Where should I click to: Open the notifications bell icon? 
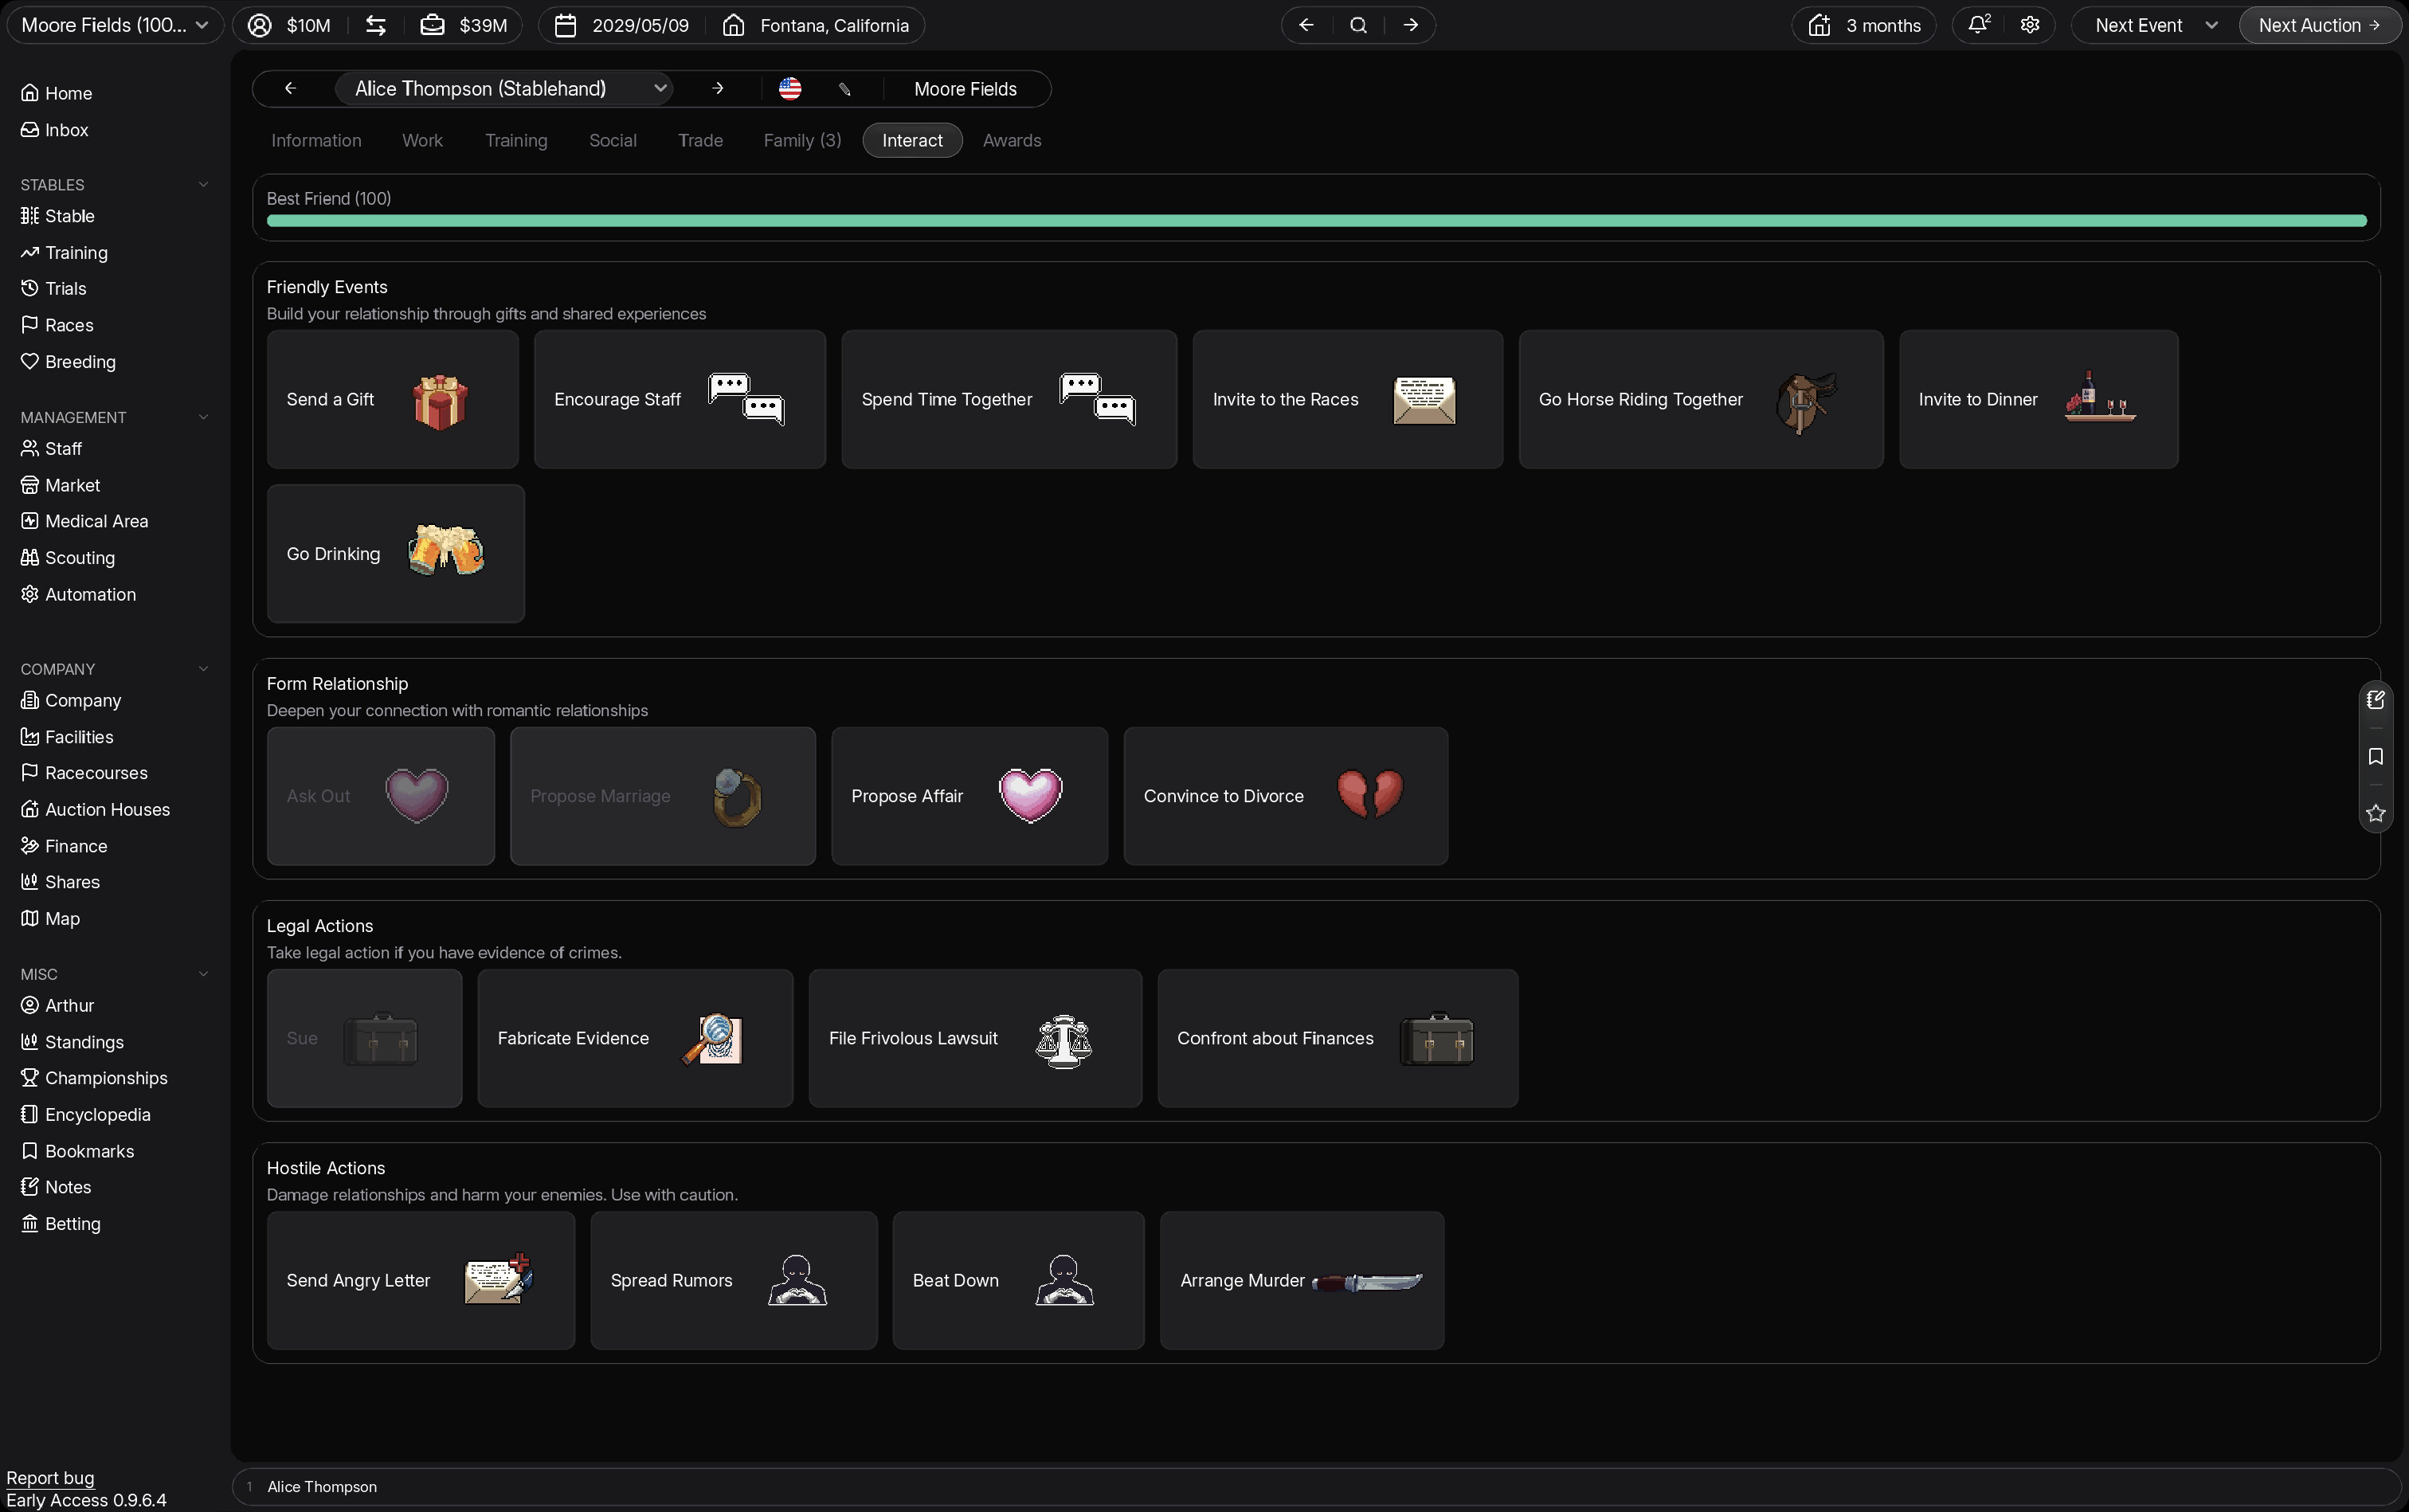click(x=1978, y=25)
